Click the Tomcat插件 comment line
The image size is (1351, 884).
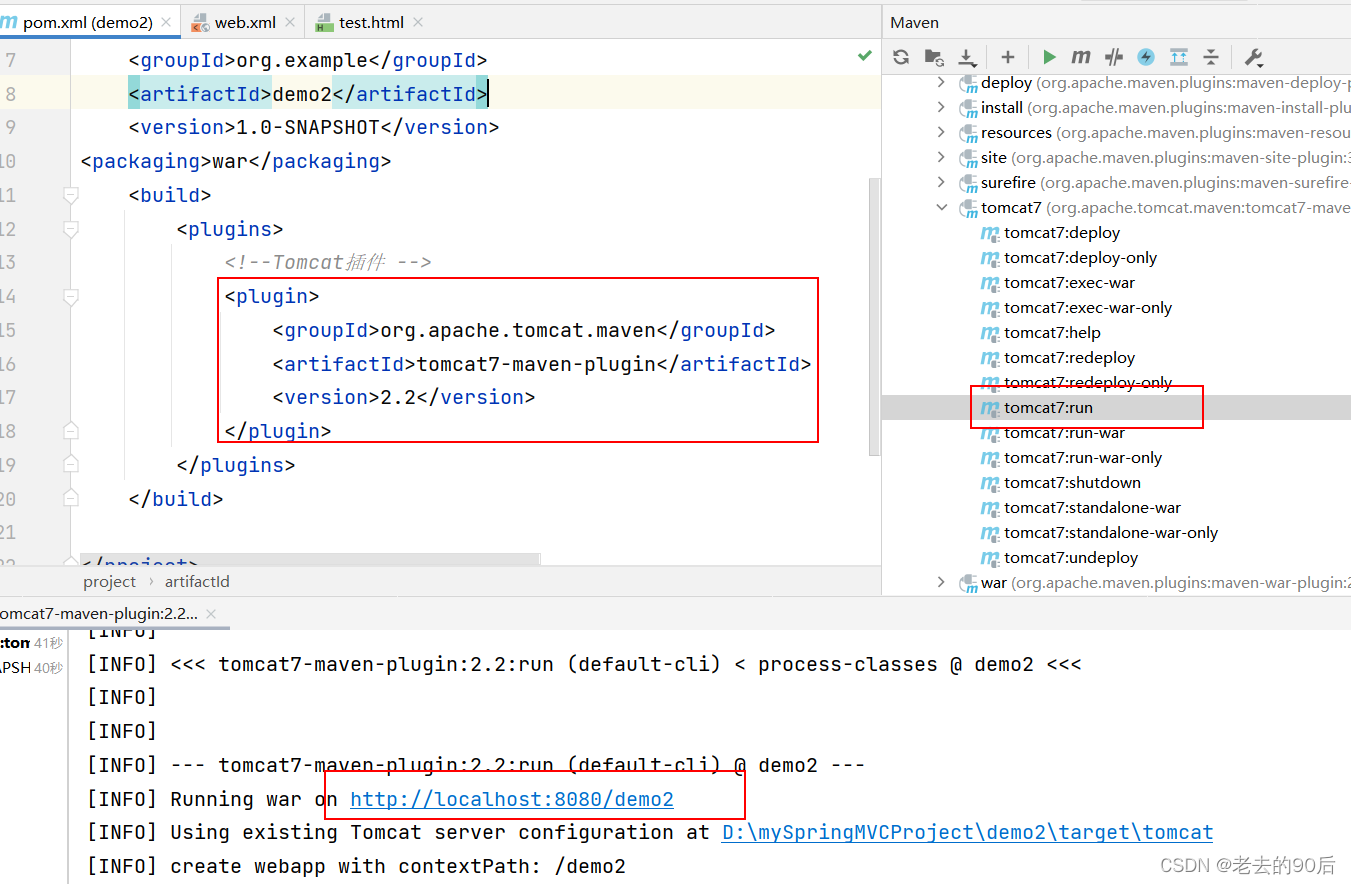click(328, 262)
